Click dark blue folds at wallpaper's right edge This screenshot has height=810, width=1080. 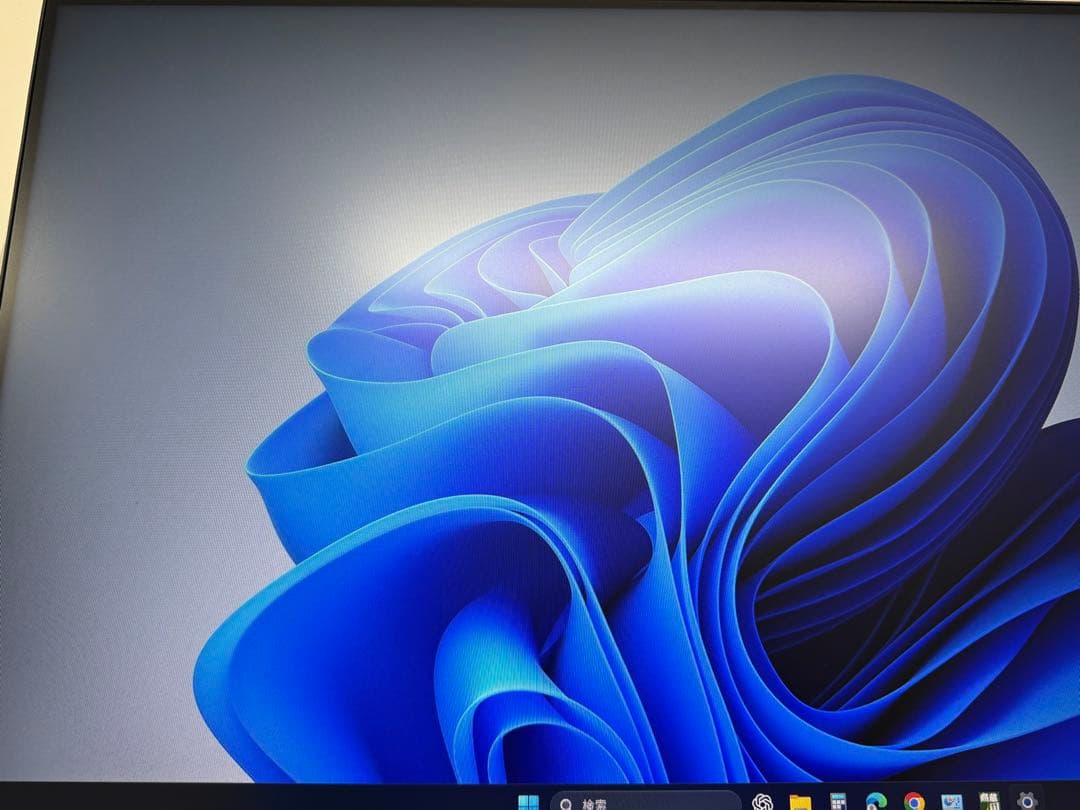[x=1040, y=560]
